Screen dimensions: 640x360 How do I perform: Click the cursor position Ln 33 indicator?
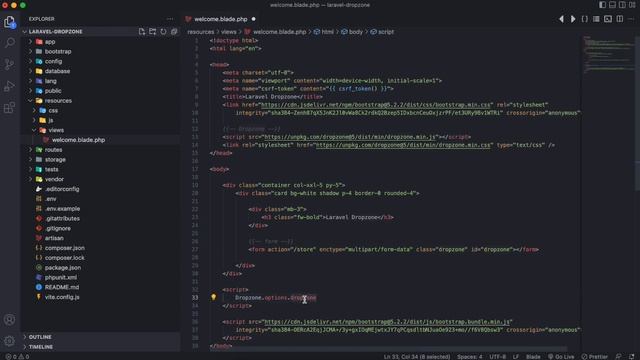point(417,356)
